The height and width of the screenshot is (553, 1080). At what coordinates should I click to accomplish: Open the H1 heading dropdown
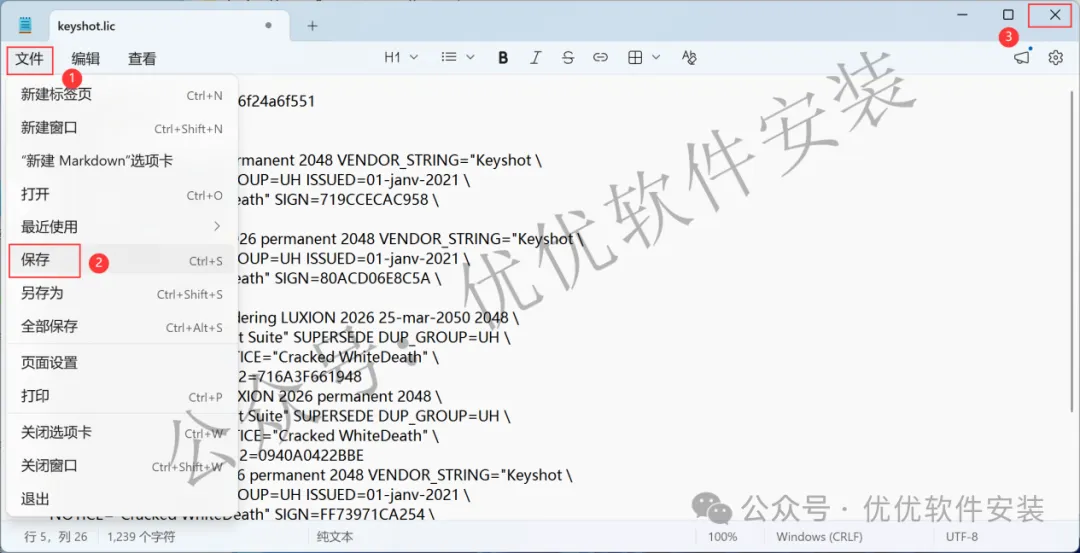coord(401,58)
